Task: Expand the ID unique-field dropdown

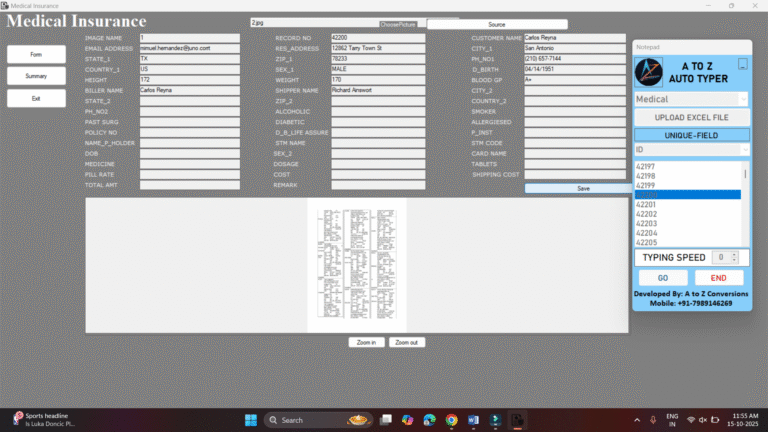Action: [744, 149]
